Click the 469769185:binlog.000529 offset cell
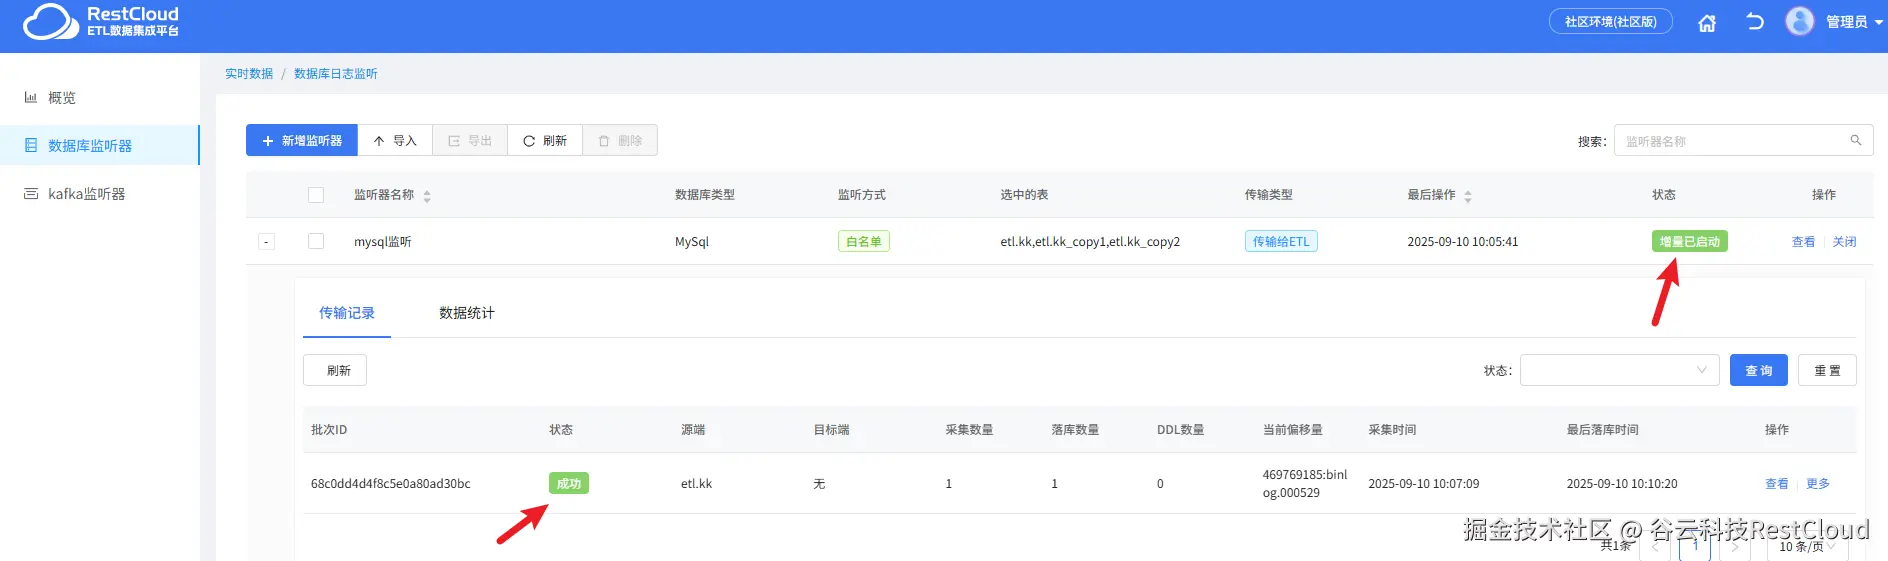This screenshot has height=561, width=1888. point(1305,484)
